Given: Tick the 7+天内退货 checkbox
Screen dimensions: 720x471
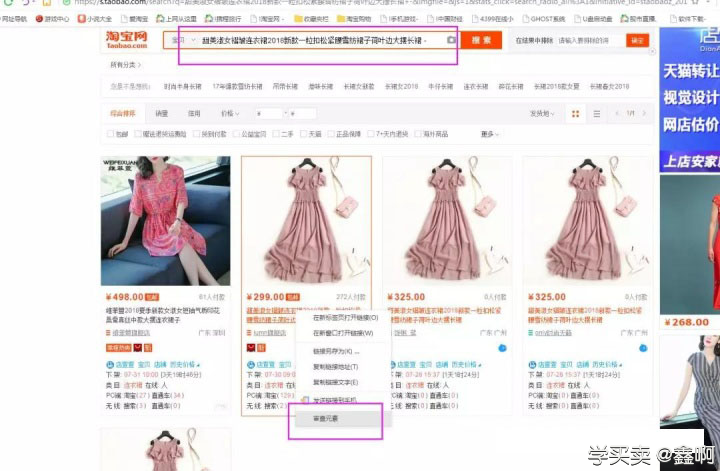Looking at the screenshot, I should coord(371,134).
